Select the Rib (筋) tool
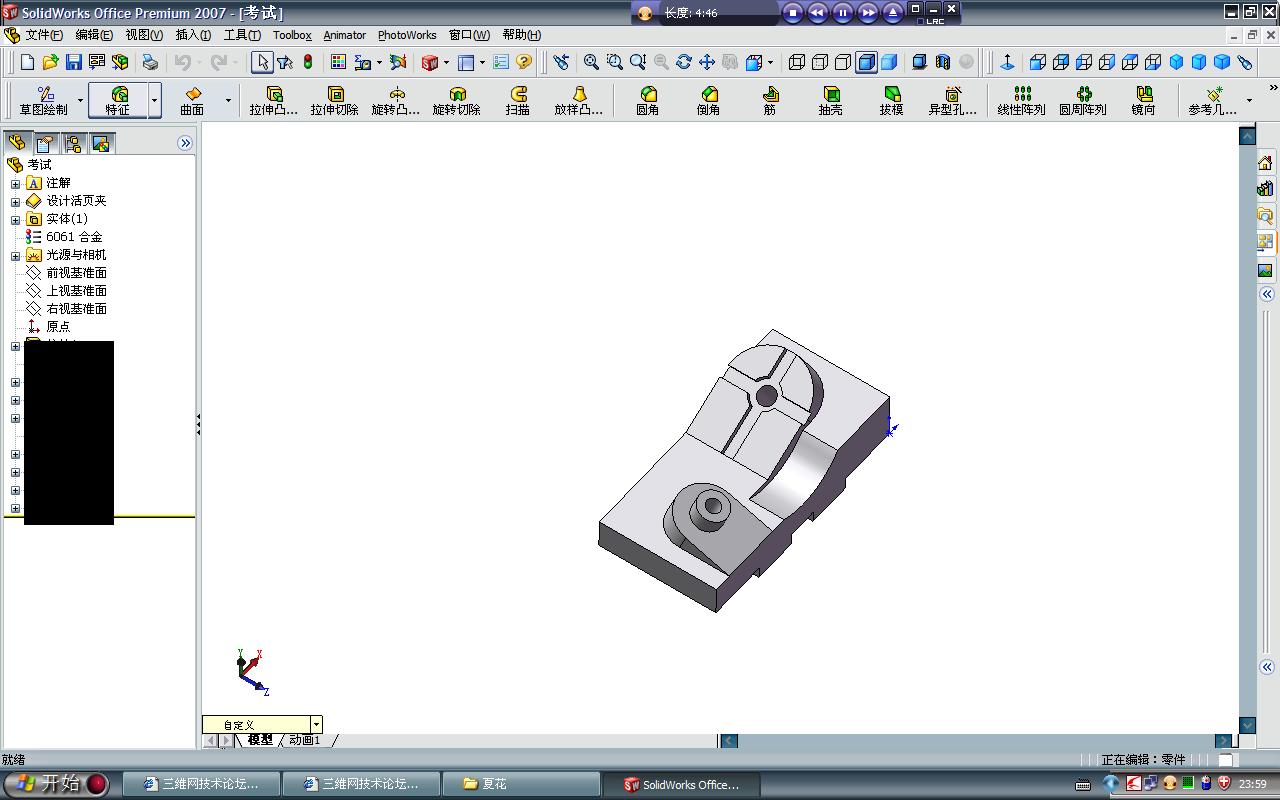This screenshot has width=1280, height=800. [770, 100]
